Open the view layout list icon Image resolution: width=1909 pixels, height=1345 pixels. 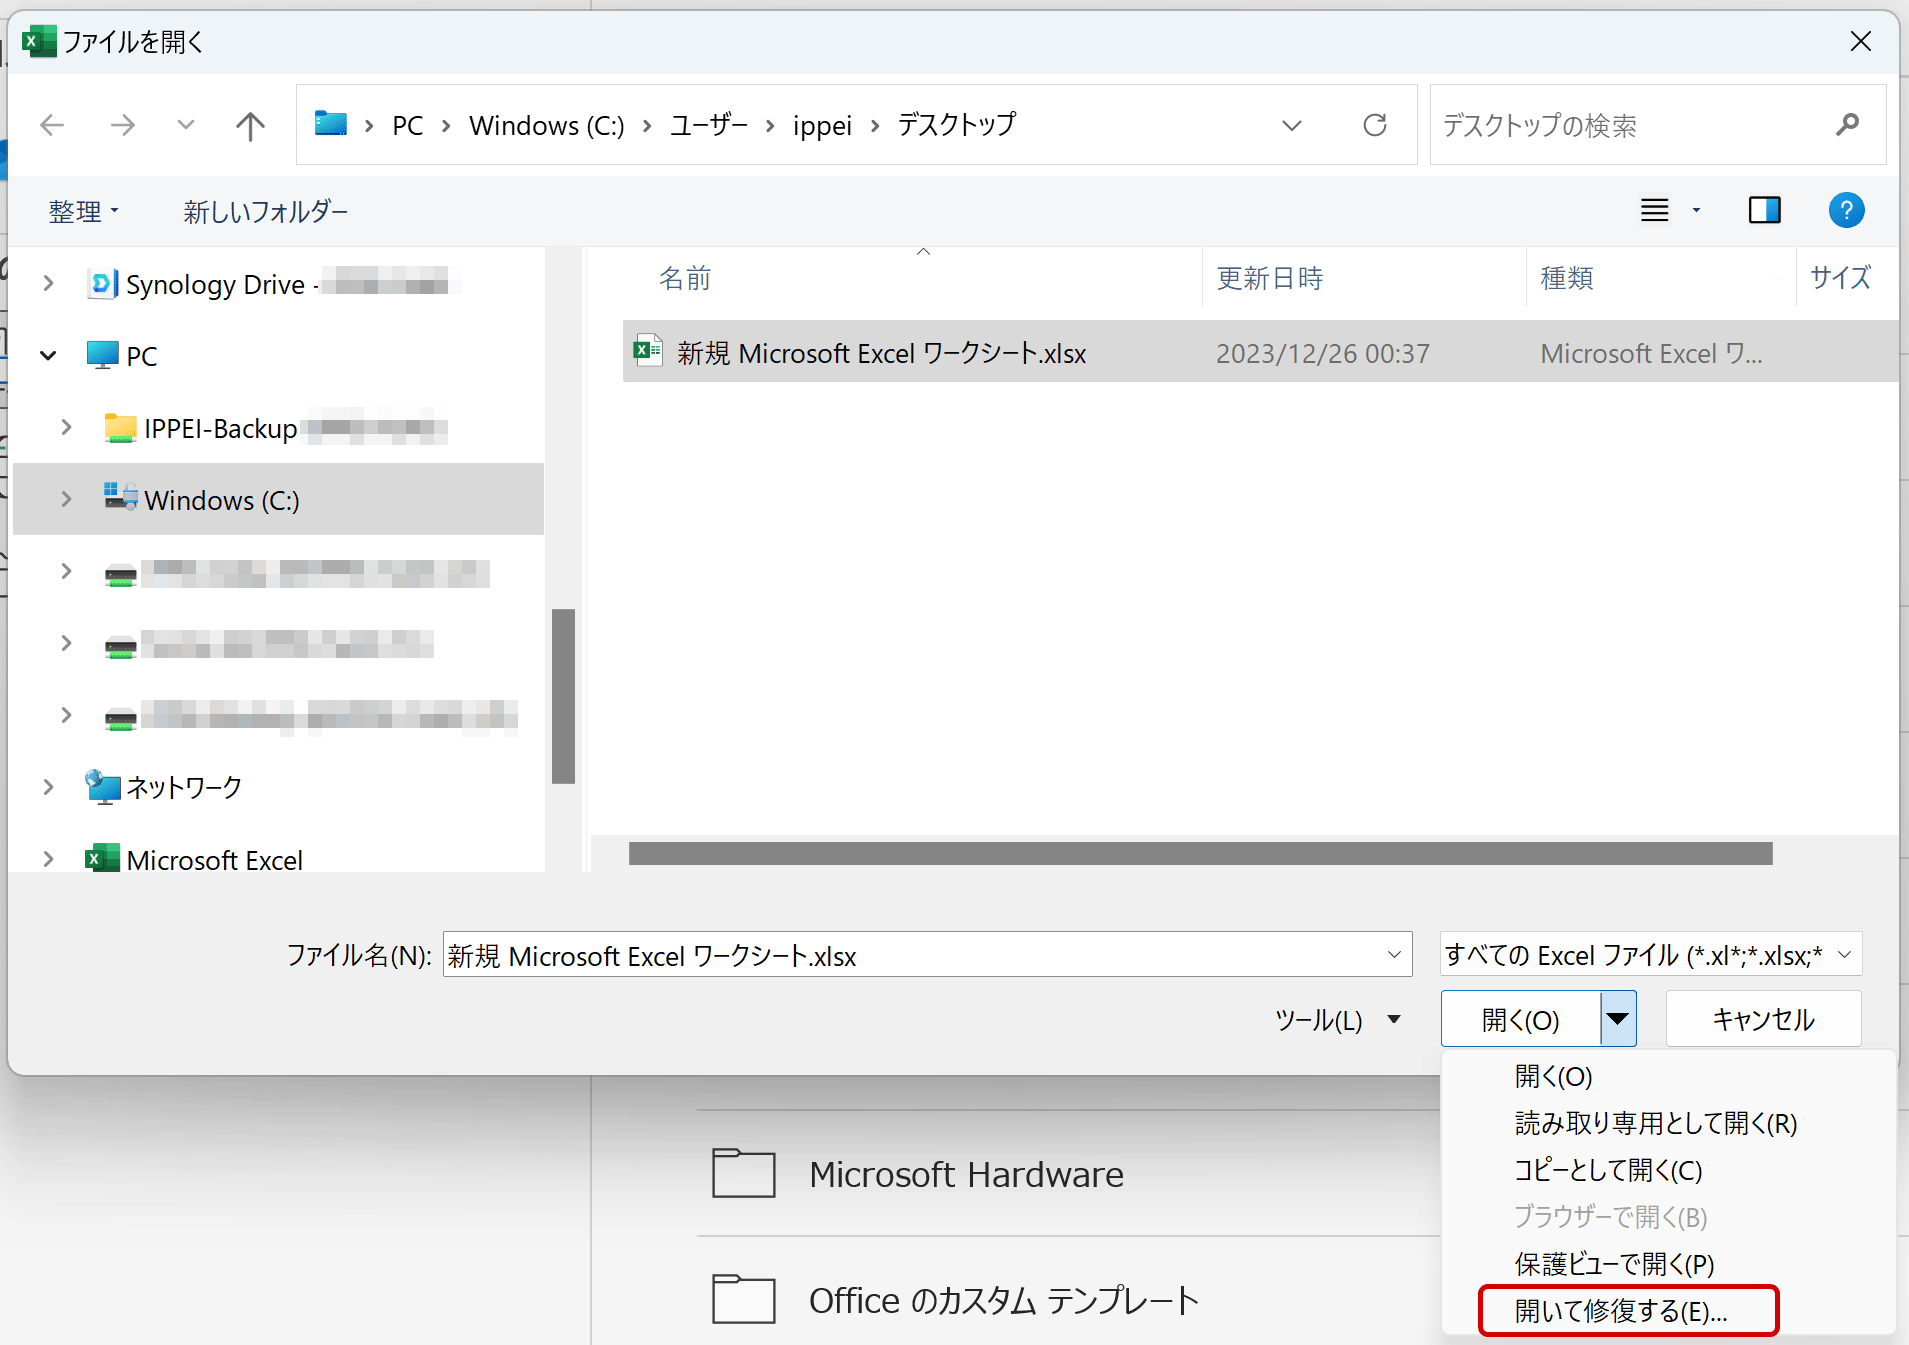click(1655, 211)
